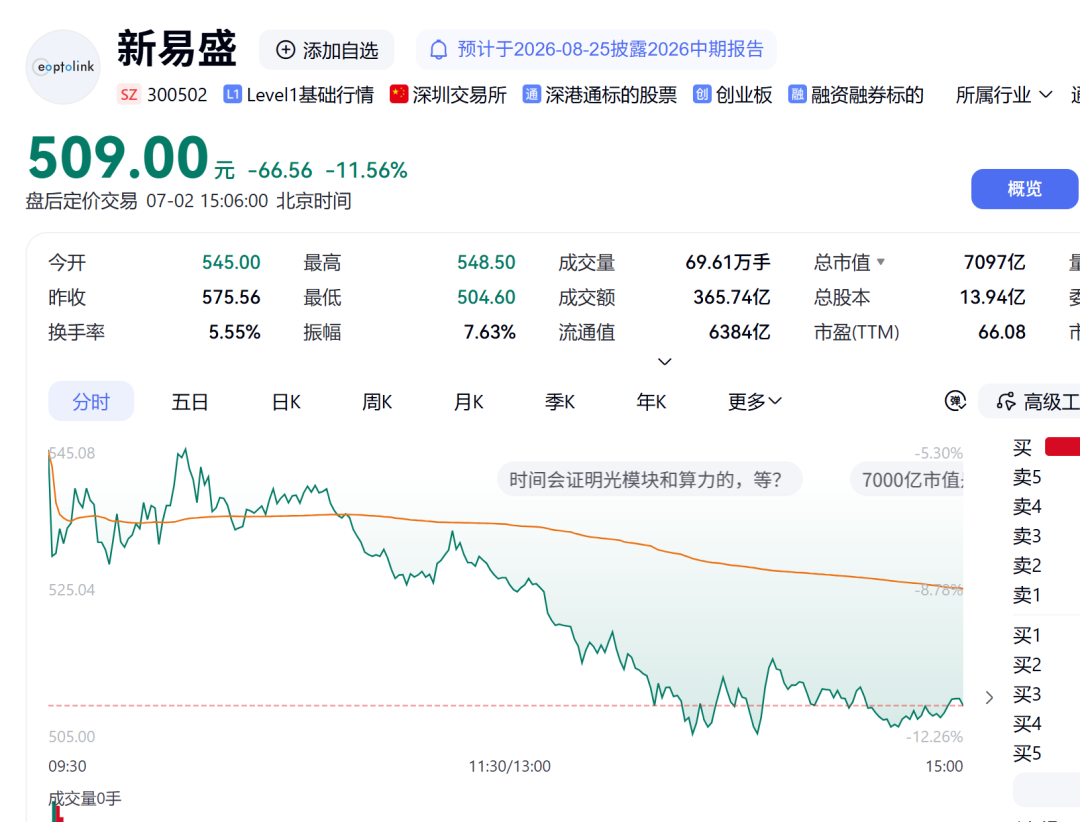
Task: Toggle the 弹 bullet-comment icon
Action: [x=955, y=400]
